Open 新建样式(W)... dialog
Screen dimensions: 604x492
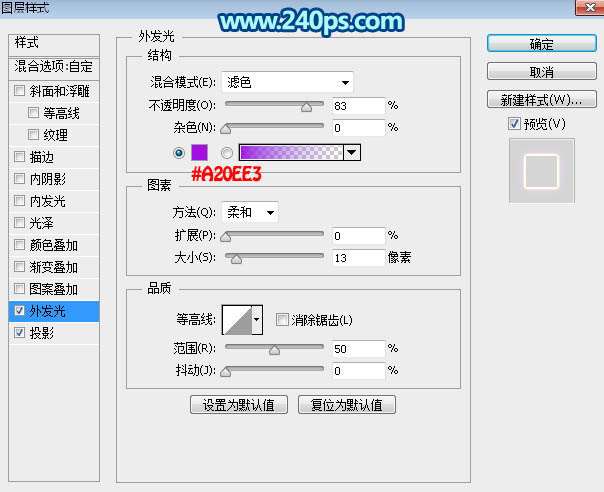(x=542, y=100)
